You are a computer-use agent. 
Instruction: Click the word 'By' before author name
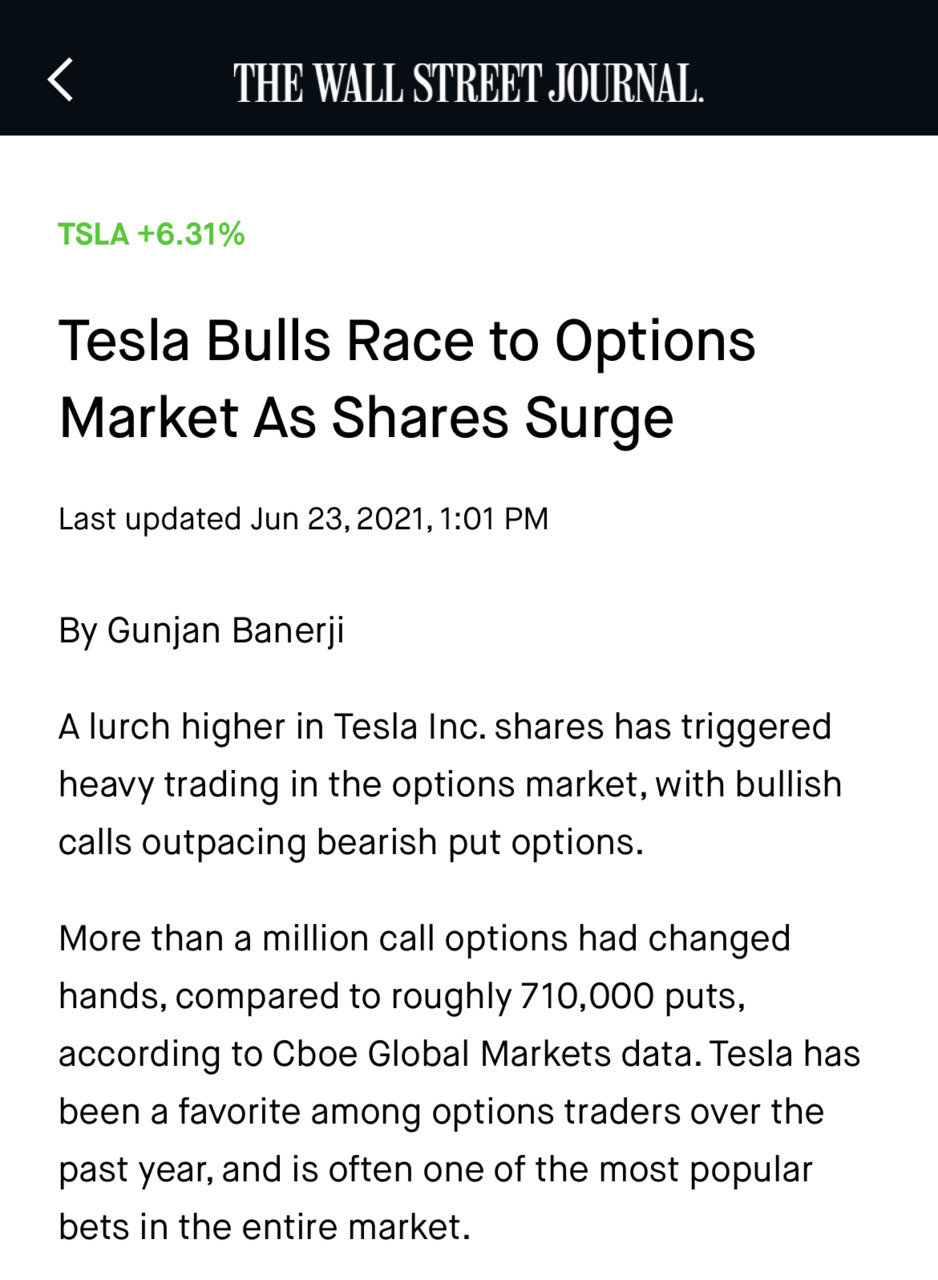click(78, 631)
